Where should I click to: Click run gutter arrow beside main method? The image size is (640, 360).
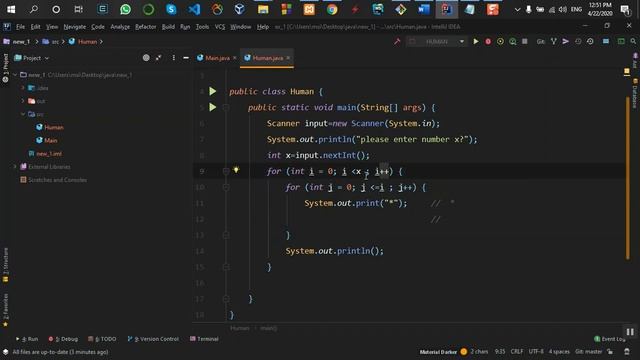[213, 107]
